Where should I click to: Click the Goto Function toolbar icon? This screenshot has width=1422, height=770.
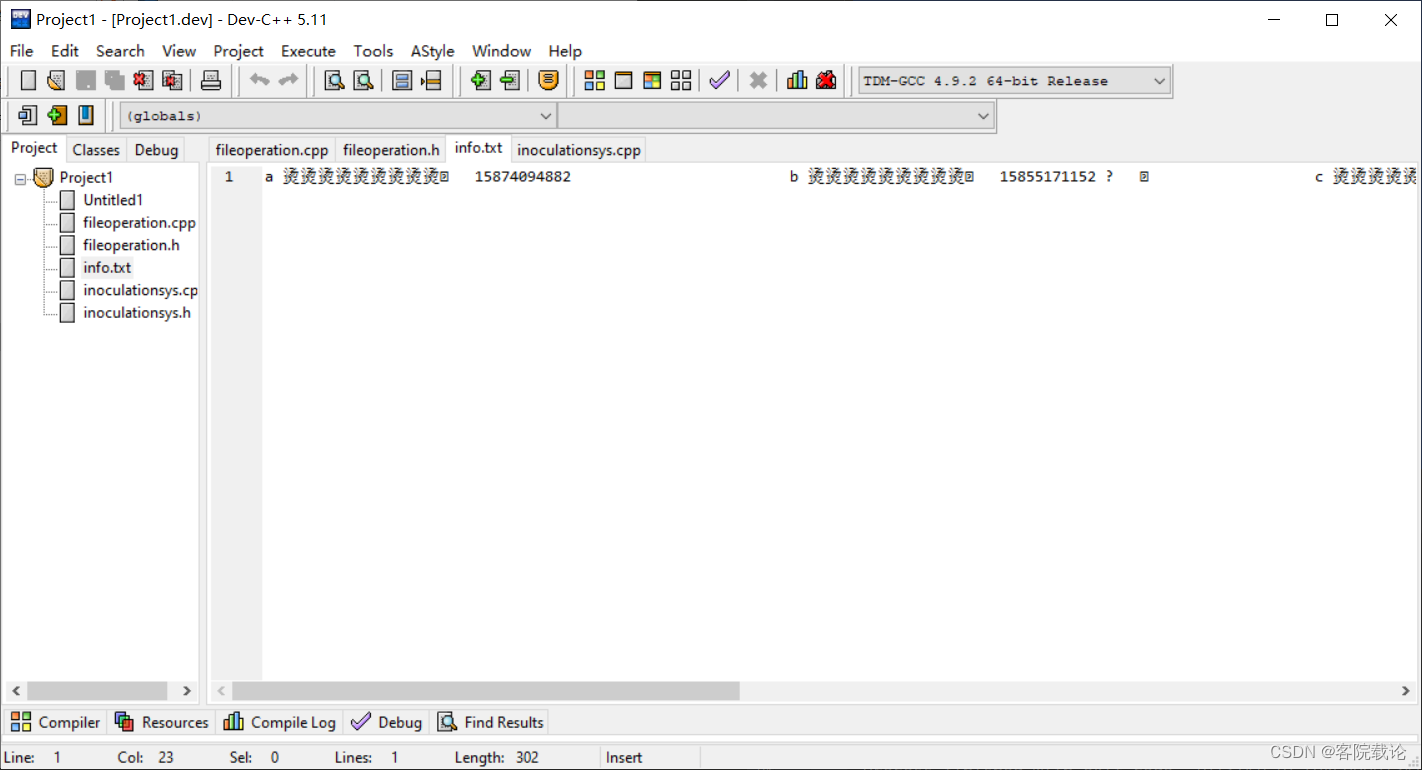tap(402, 80)
